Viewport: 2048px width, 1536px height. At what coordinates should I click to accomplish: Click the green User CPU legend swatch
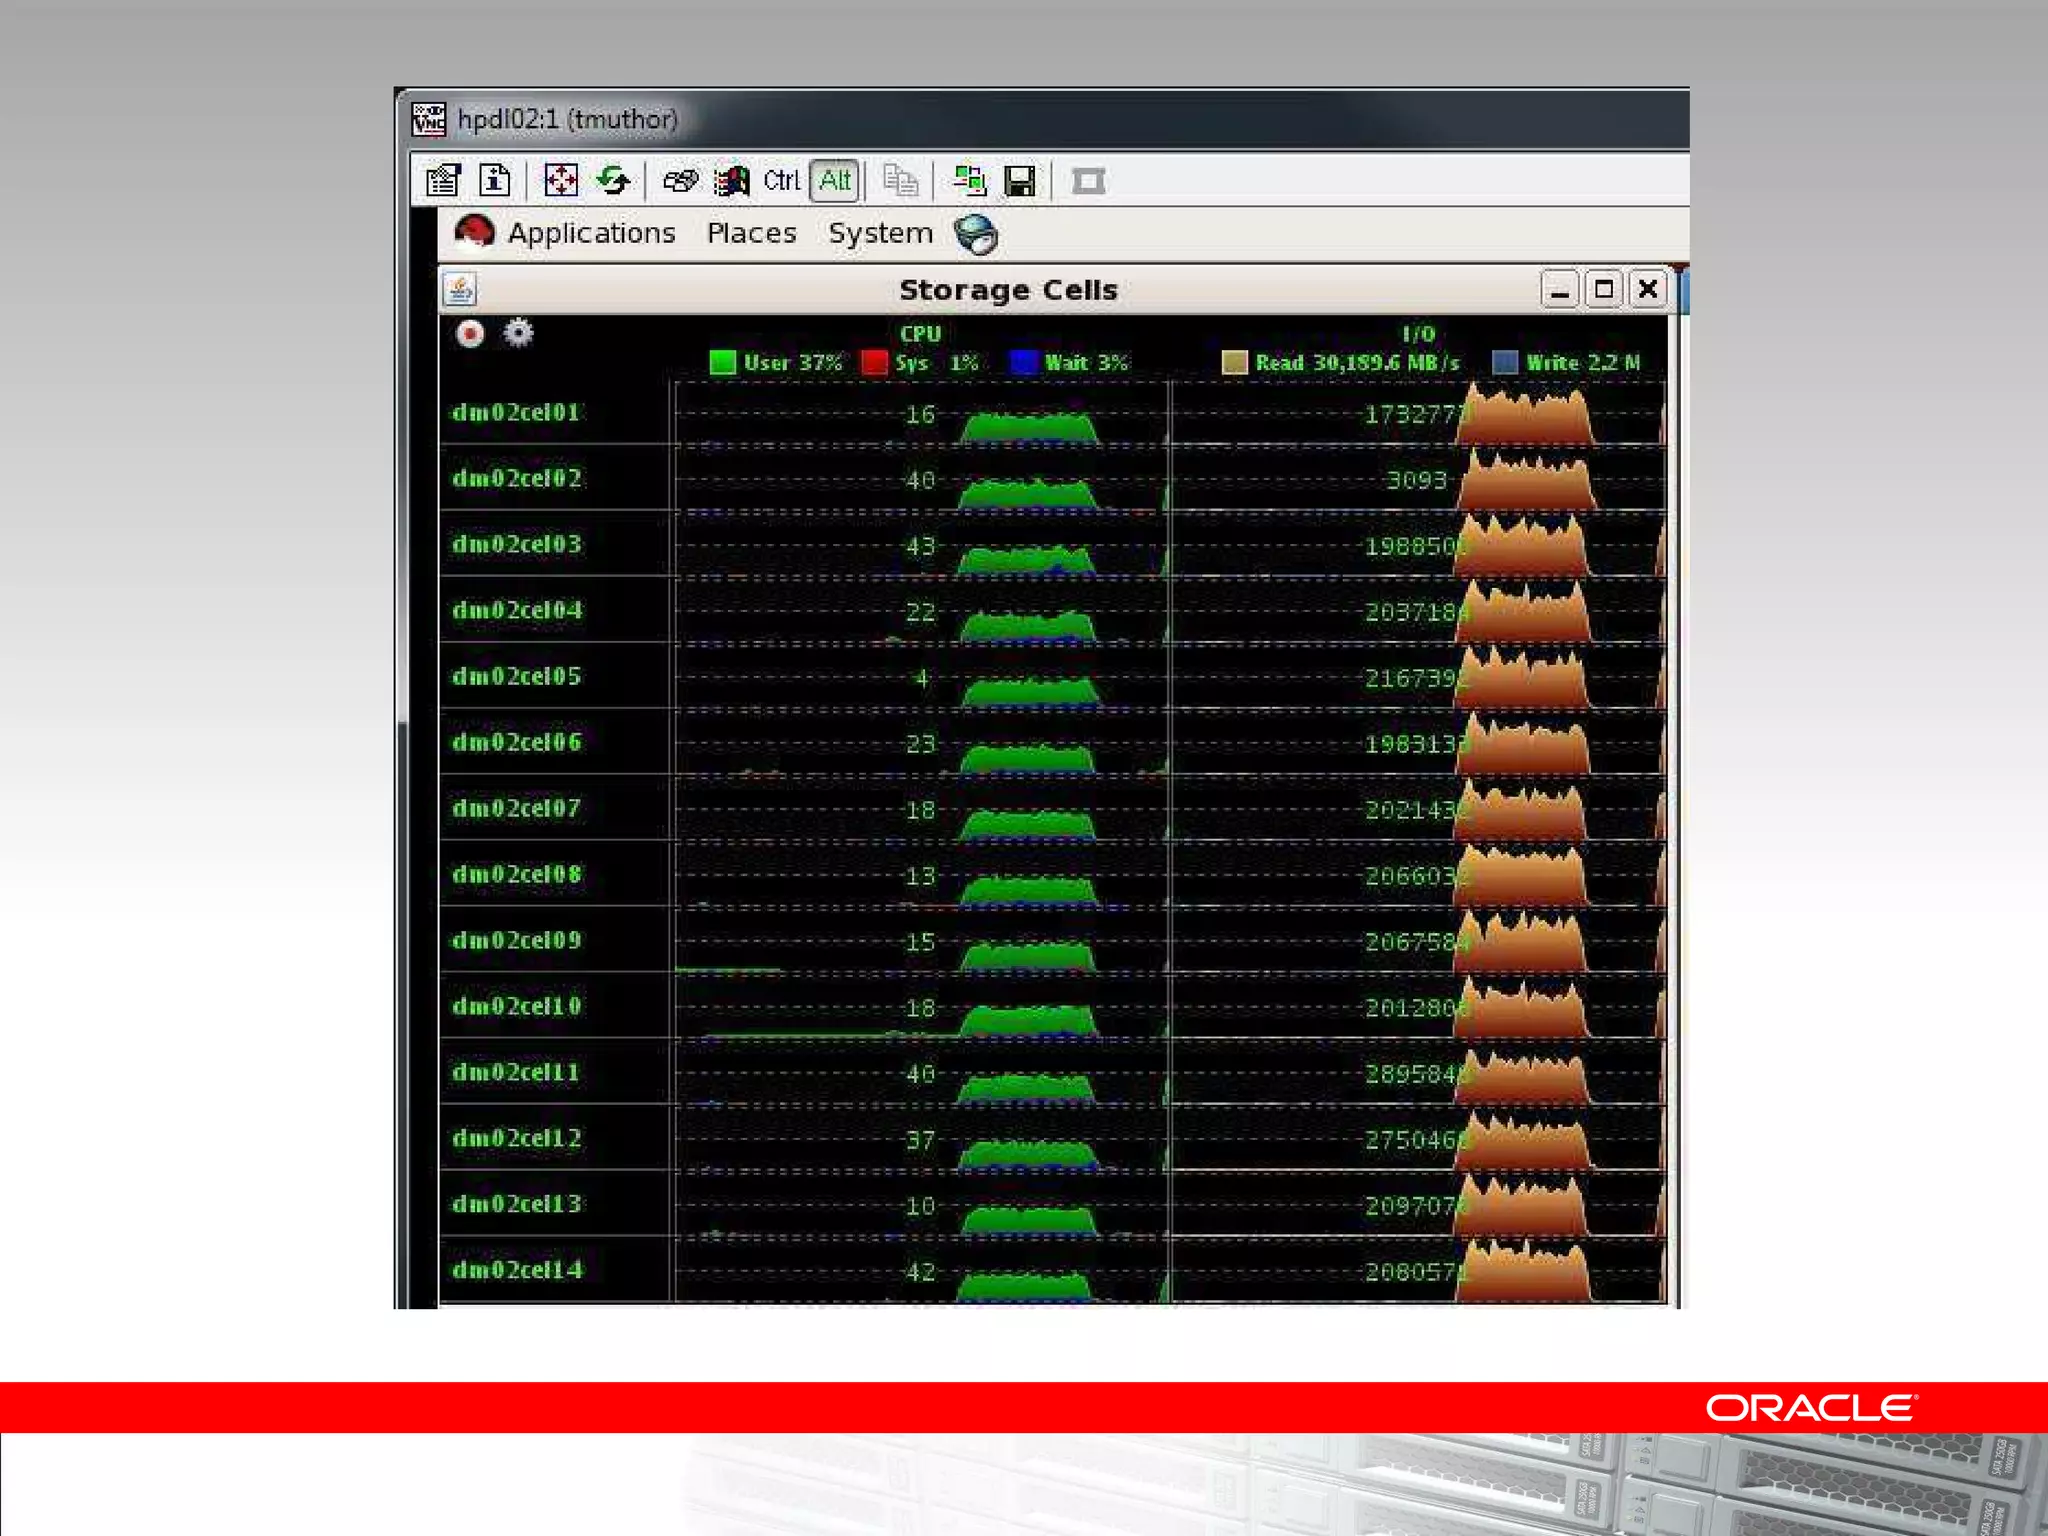coord(722,362)
